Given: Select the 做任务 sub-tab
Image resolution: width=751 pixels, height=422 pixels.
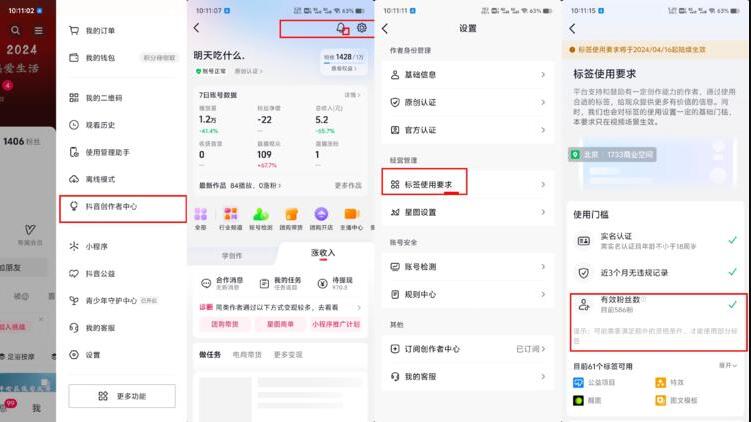Looking at the screenshot, I should point(210,355).
